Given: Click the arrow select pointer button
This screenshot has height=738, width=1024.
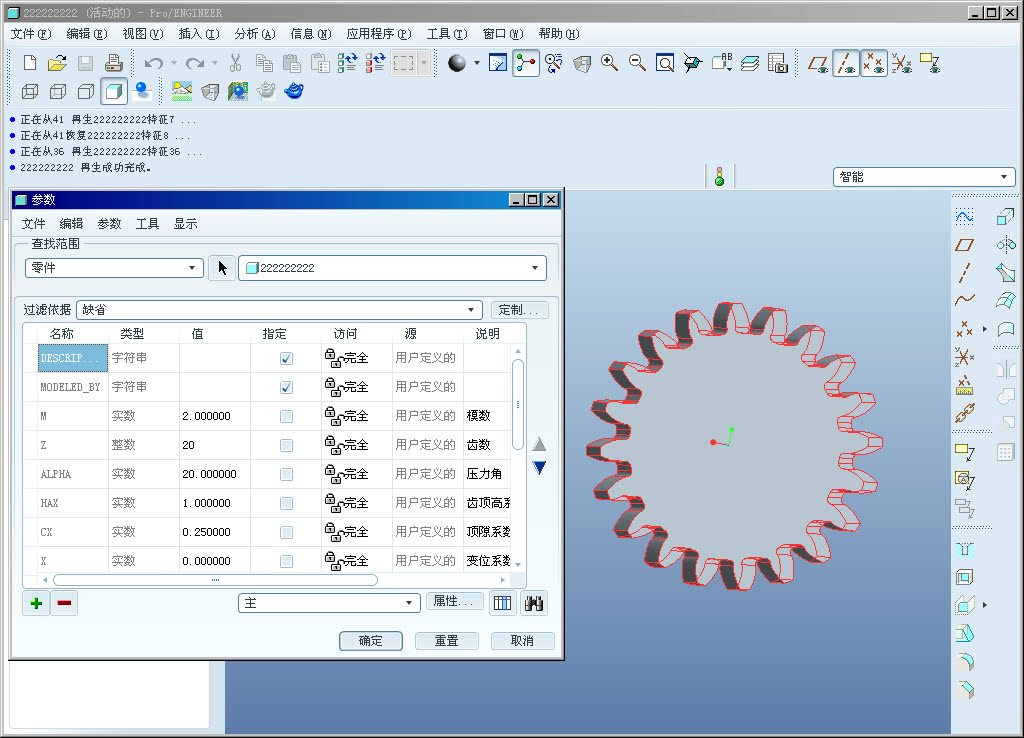Looking at the screenshot, I should [x=222, y=268].
